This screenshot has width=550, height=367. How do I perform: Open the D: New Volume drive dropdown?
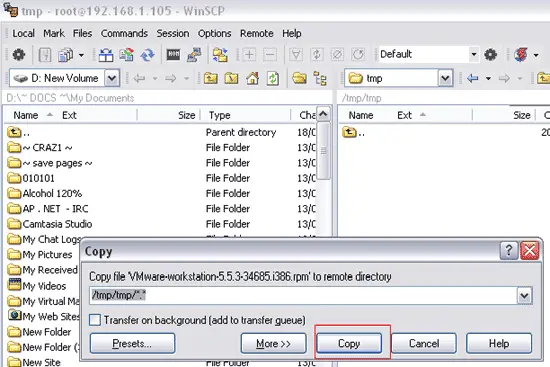coord(112,78)
